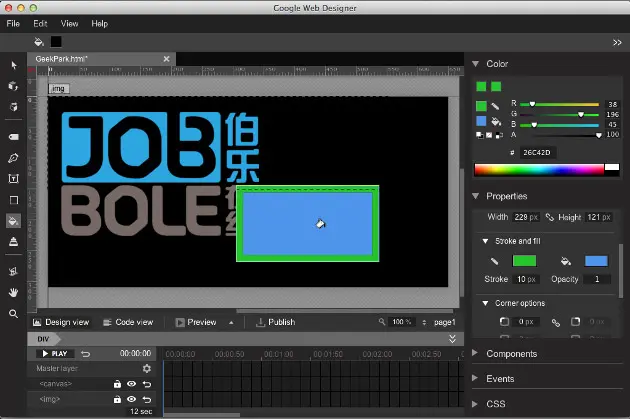This screenshot has width=630, height=419.
Task: Select the Tag tool
Action: point(14,137)
